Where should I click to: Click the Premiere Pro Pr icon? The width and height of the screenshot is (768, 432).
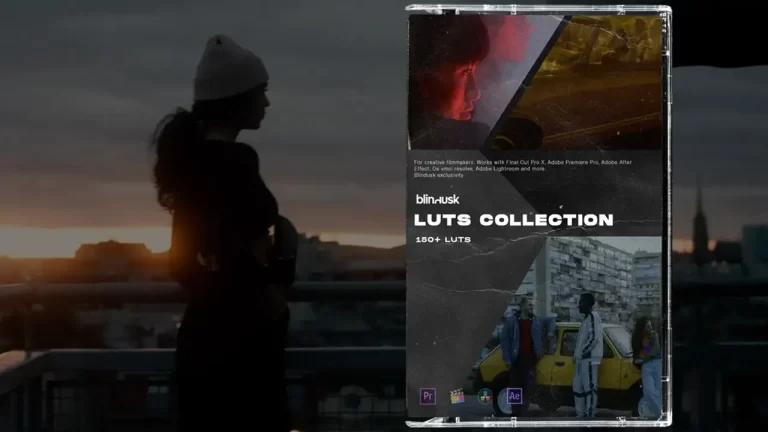pyautogui.click(x=428, y=396)
